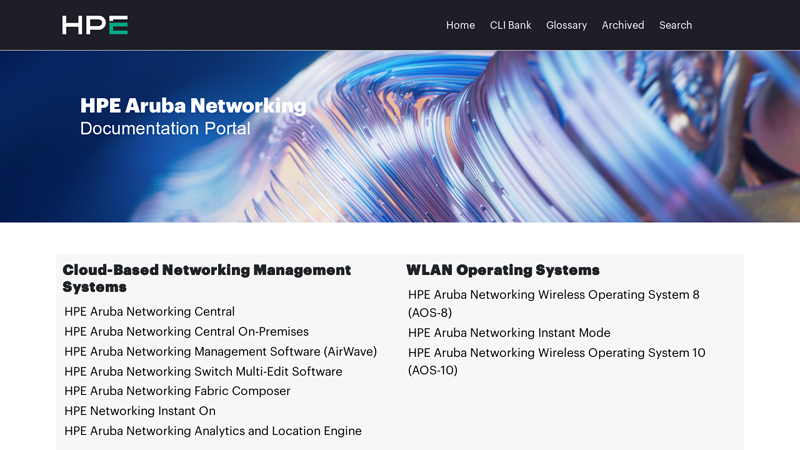The width and height of the screenshot is (800, 450).
Task: Click the HPE logo in the header
Action: (95, 25)
